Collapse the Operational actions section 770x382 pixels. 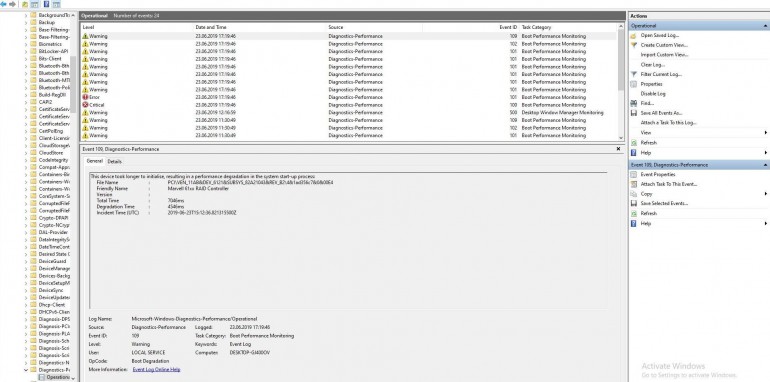766,26
